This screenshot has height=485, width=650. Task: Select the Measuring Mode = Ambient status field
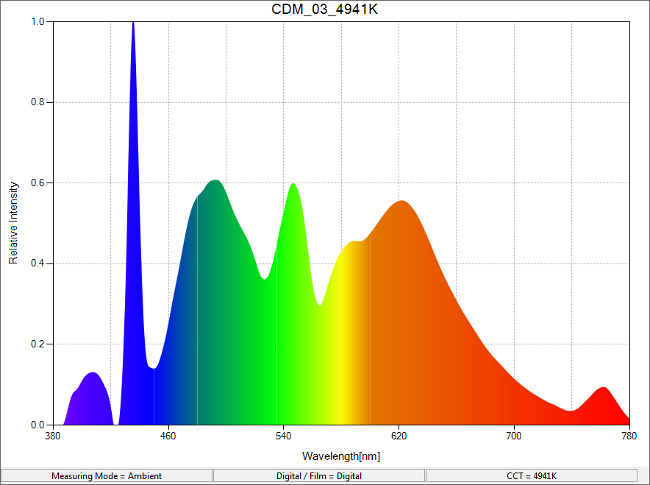pos(107,475)
